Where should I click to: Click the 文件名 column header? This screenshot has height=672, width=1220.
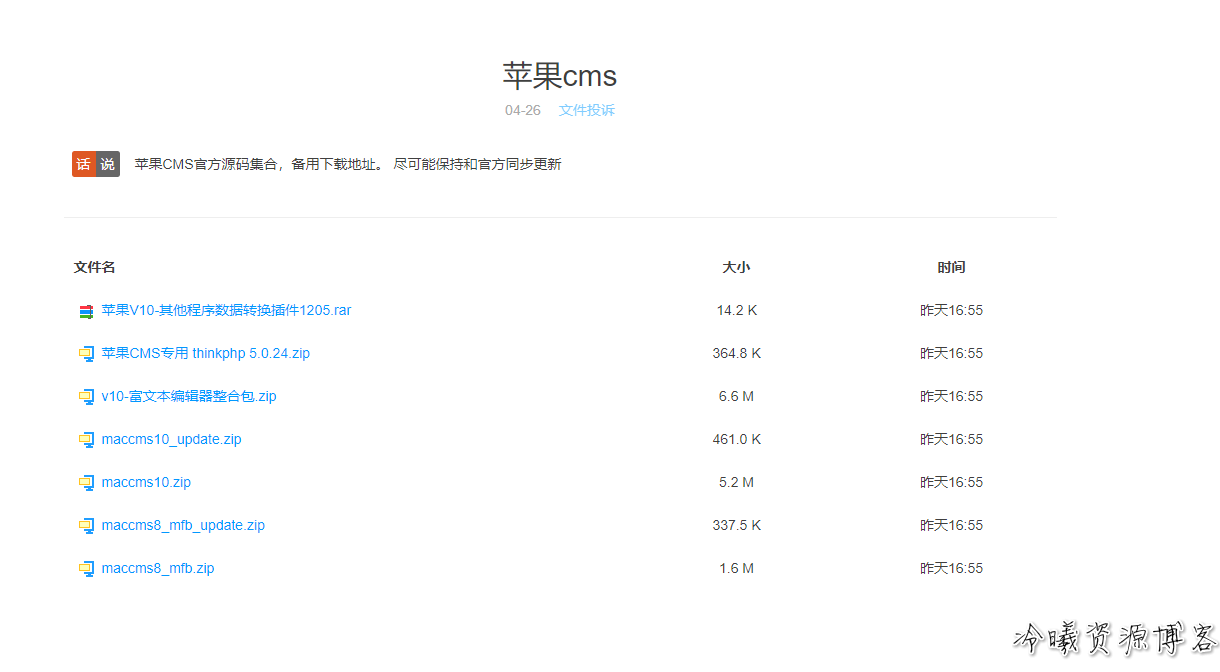tap(94, 267)
